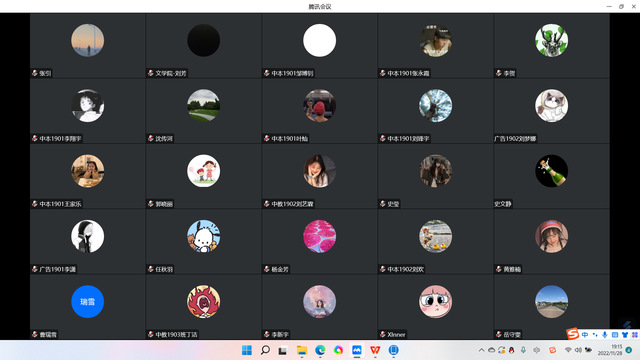Open the Tencent Meeting app in the taskbar
Image resolution: width=640 pixels, height=360 pixels.
[357, 350]
